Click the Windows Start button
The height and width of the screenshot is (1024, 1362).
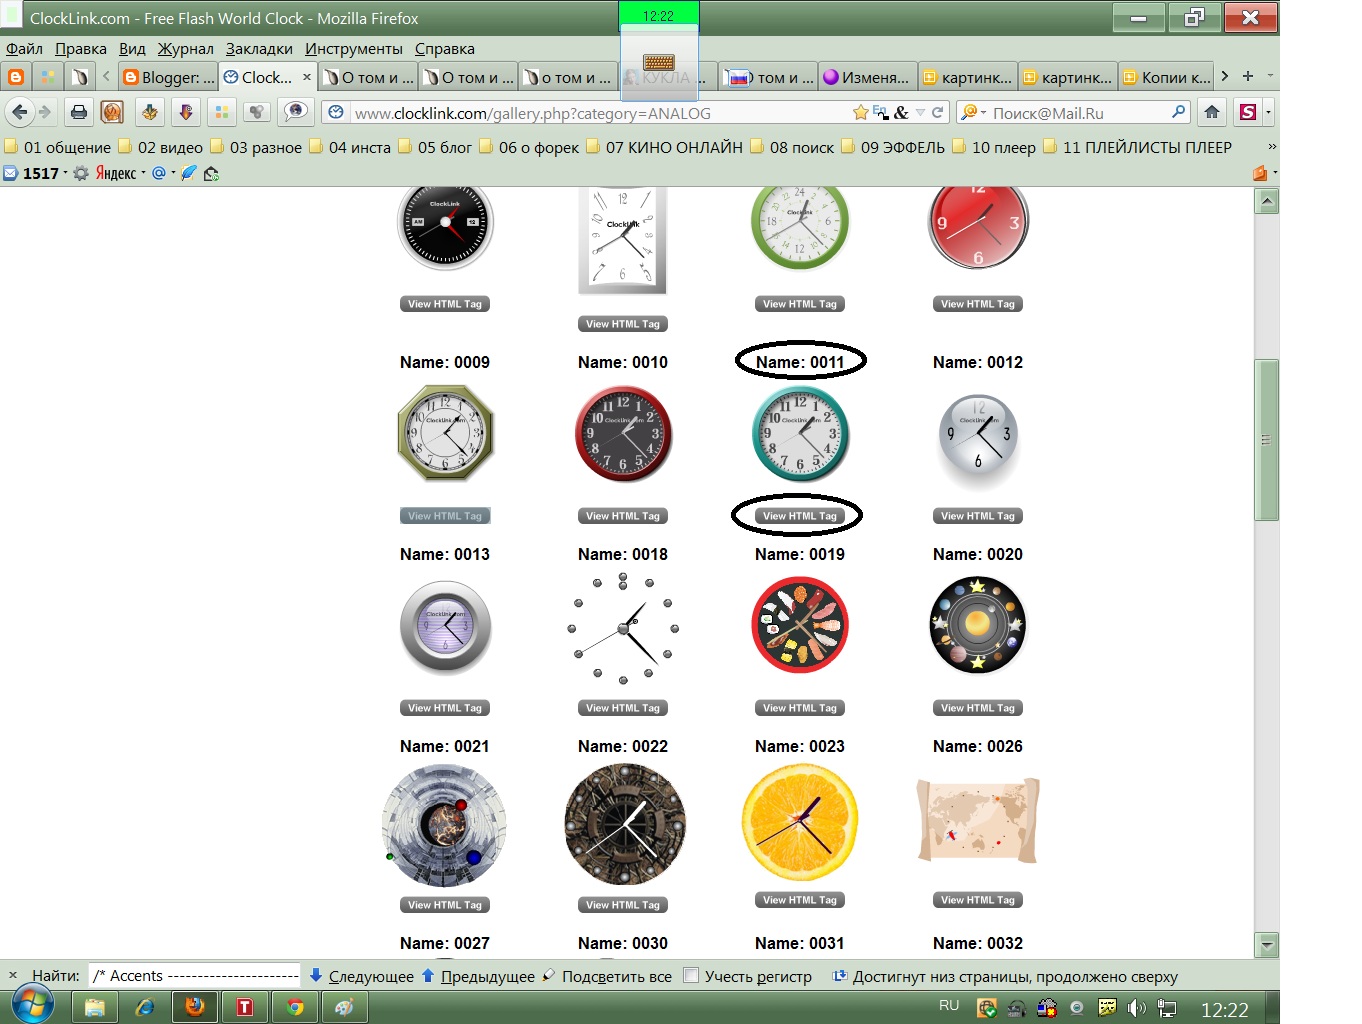click(32, 1004)
